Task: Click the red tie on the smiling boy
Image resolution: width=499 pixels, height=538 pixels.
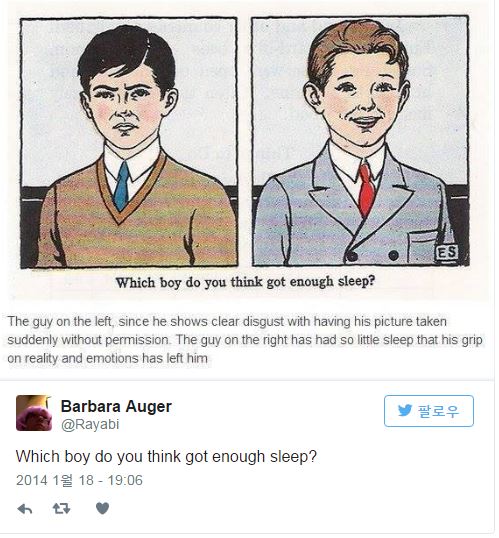Action: tap(366, 189)
